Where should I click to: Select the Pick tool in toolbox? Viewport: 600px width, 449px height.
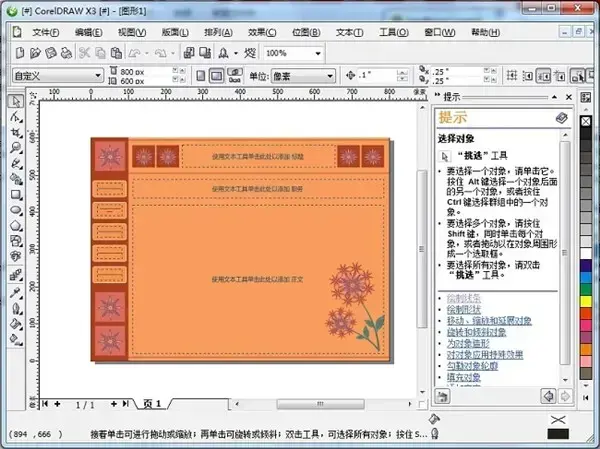[16, 101]
